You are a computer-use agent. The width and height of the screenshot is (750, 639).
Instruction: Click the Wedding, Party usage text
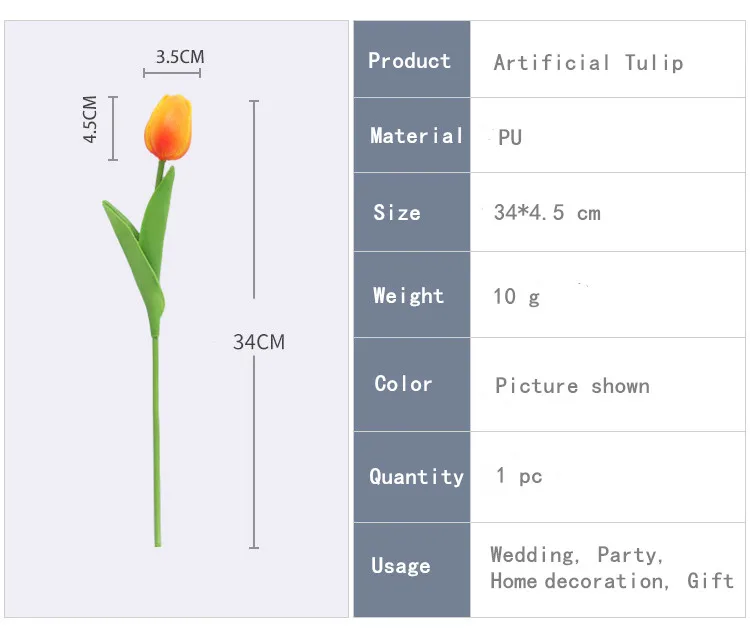pyautogui.click(x=576, y=555)
